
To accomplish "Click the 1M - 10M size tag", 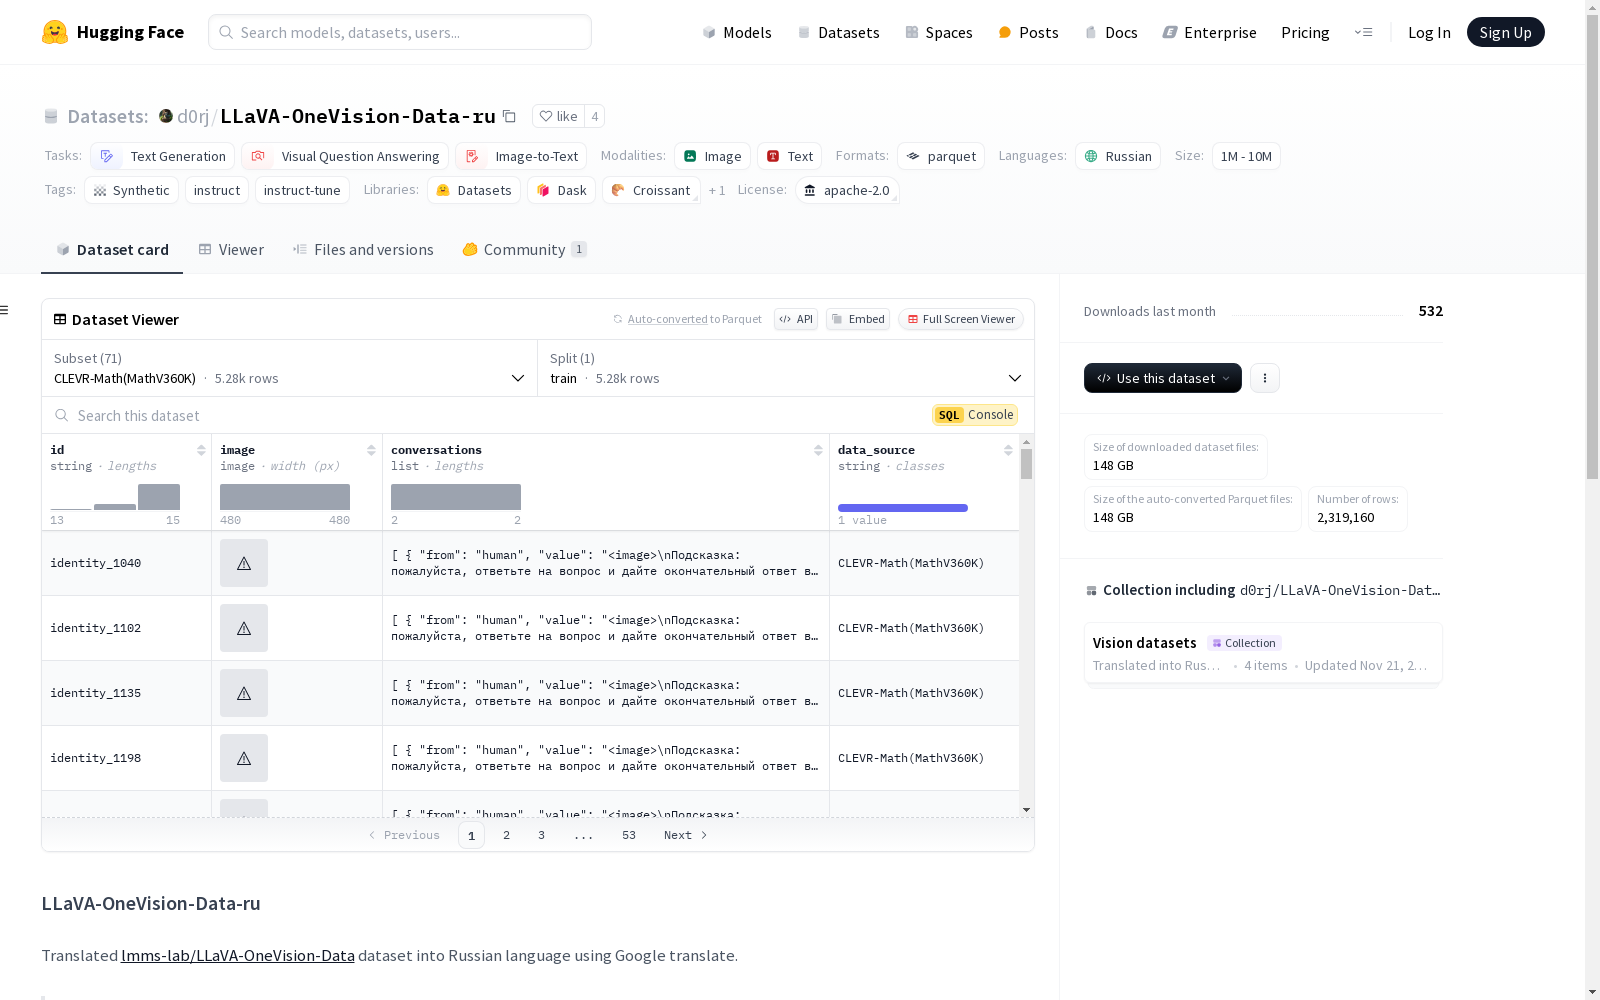I will (x=1246, y=156).
